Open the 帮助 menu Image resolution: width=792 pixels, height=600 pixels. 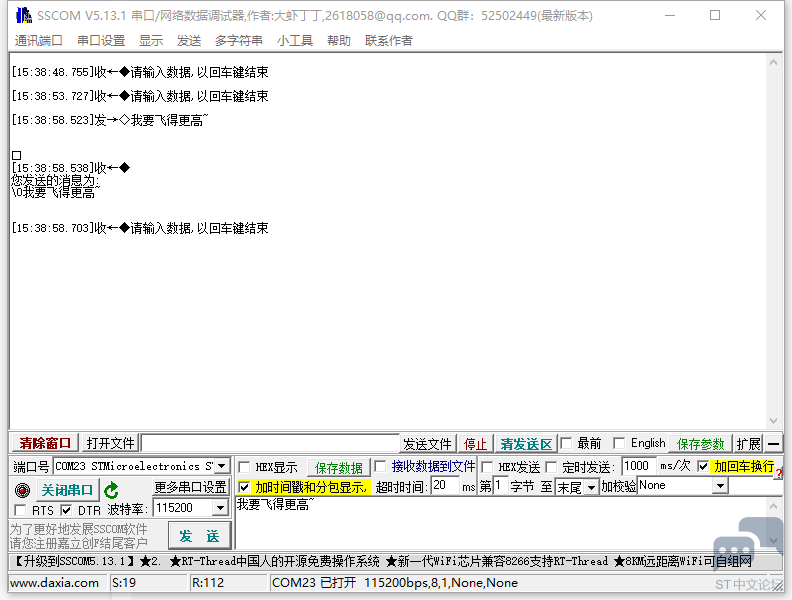pyautogui.click(x=339, y=40)
